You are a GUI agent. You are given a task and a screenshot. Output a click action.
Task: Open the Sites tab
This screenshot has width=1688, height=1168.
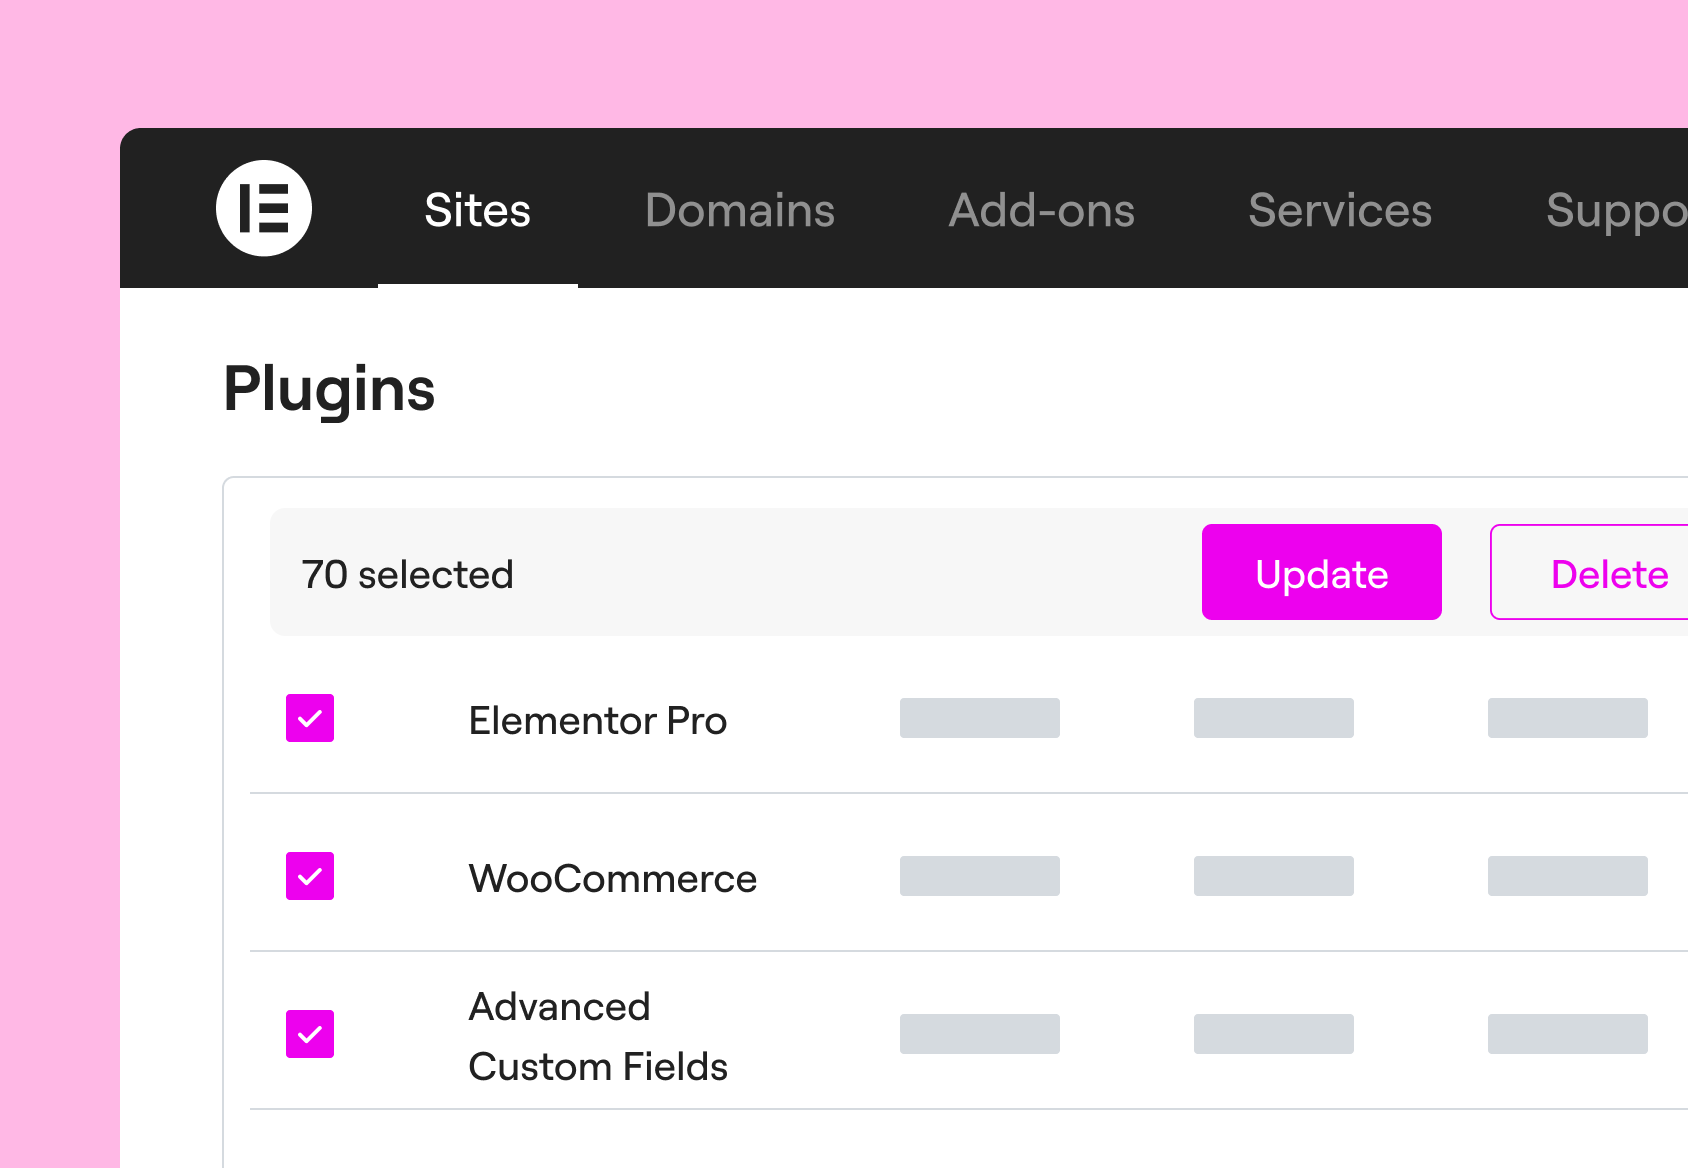[x=478, y=210]
